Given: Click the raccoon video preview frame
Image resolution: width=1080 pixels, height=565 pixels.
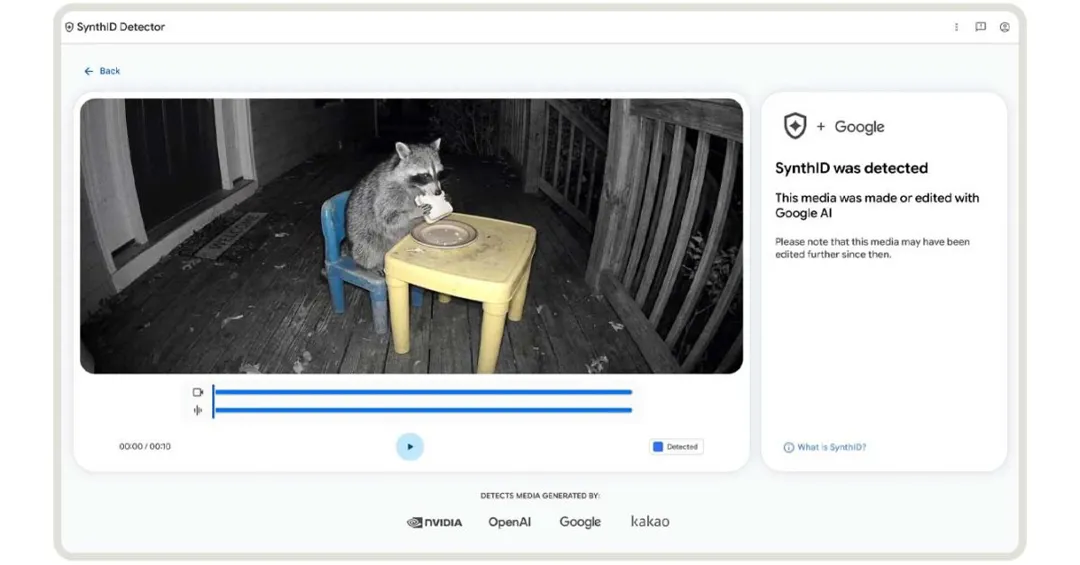Looking at the screenshot, I should [411, 236].
